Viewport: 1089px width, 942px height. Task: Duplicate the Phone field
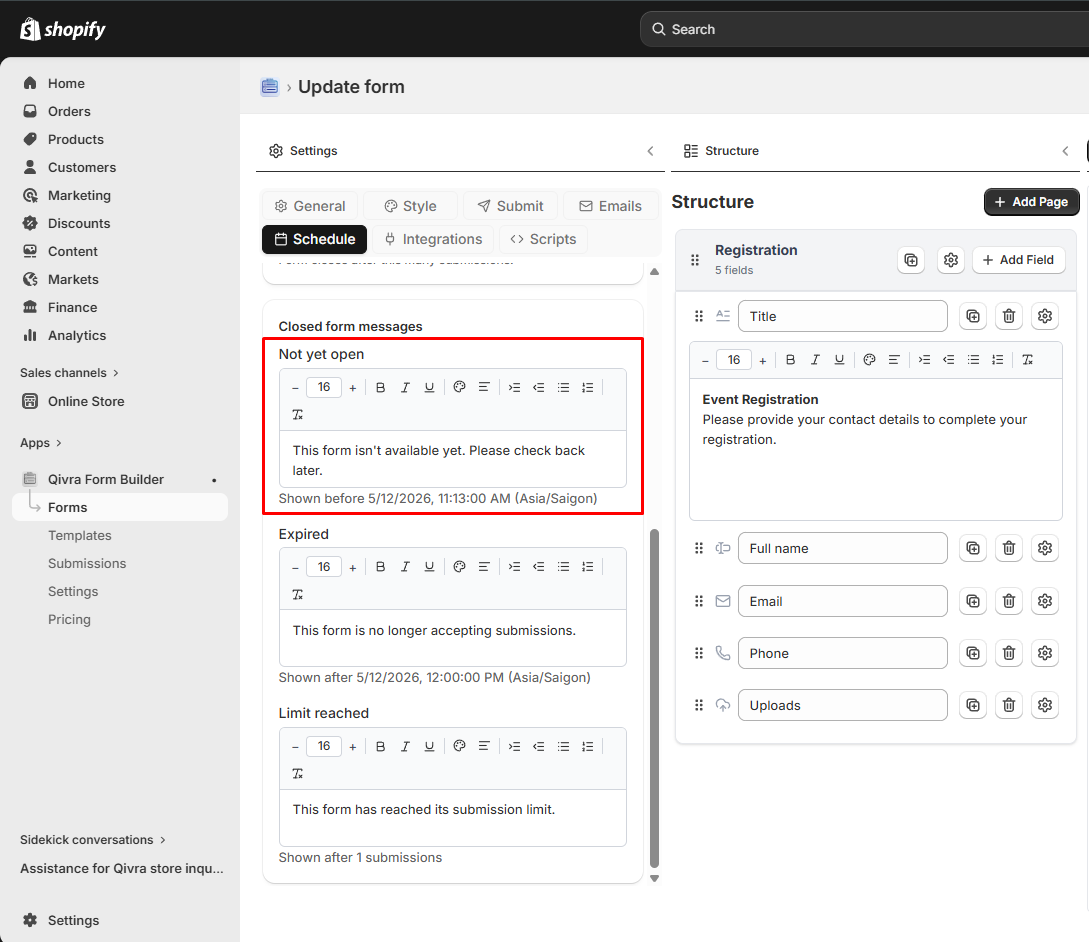tap(973, 653)
